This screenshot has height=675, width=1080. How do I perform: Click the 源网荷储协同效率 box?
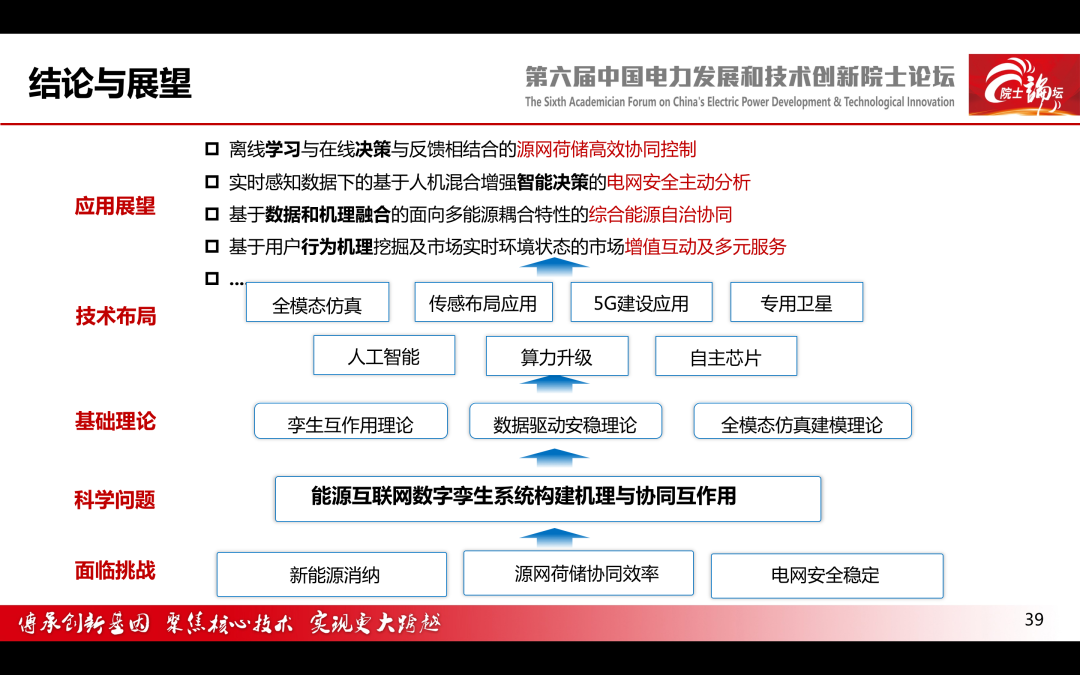pyautogui.click(x=579, y=573)
